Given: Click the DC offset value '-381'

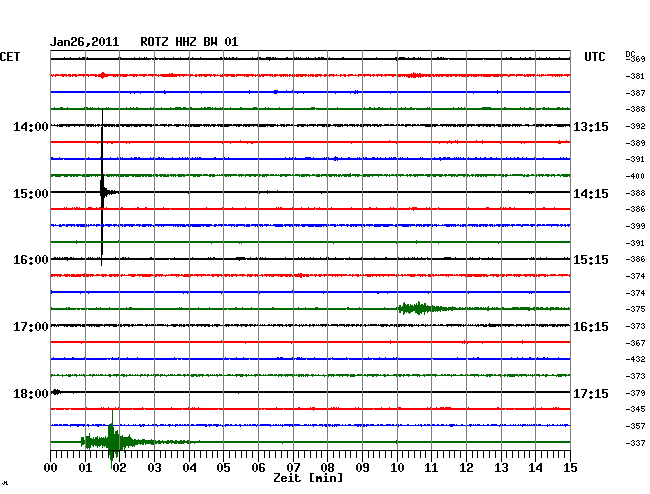Looking at the screenshot, I should pos(635,76).
